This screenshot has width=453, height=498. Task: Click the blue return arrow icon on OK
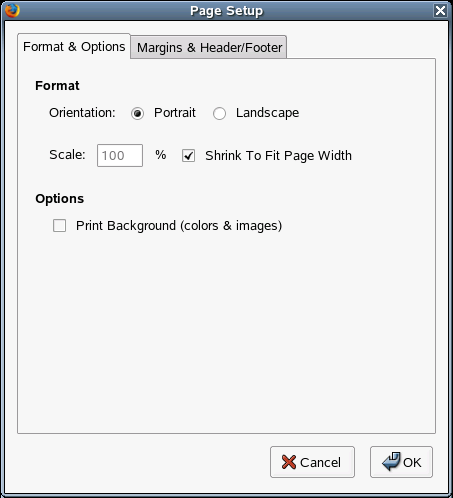click(x=391, y=461)
